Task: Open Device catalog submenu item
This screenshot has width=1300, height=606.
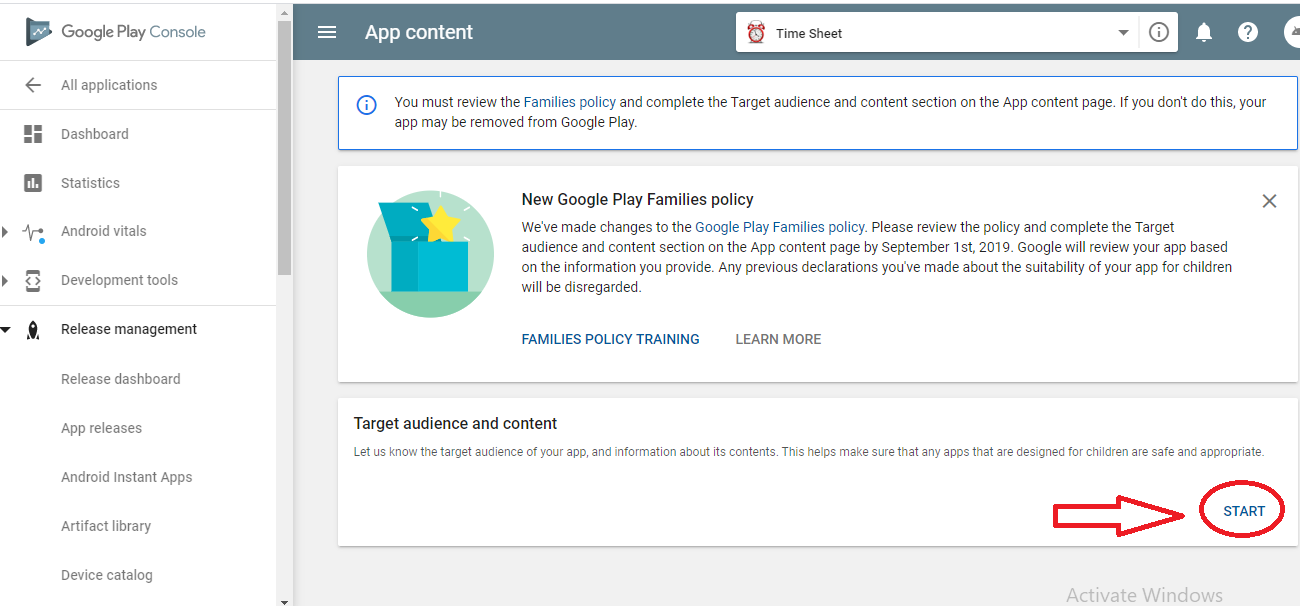Action: click(107, 575)
